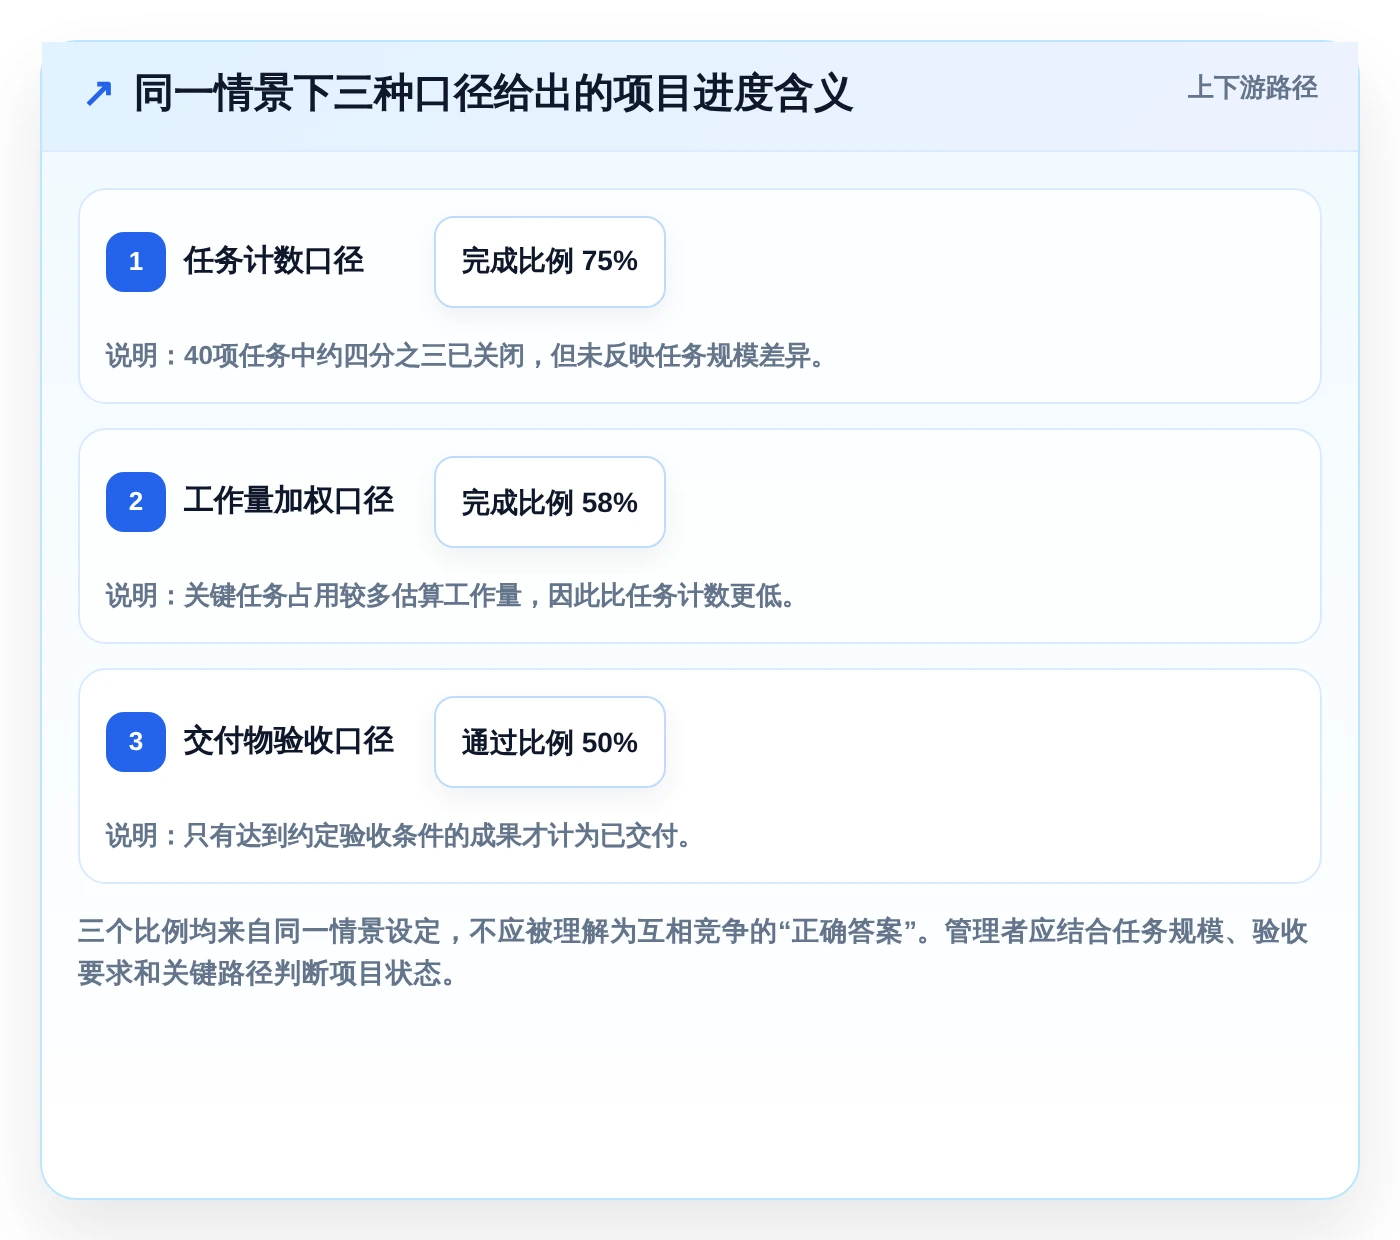Screen dimensions: 1400x1240
Task: Click the 完成比例 75% pill
Action: [x=550, y=262]
